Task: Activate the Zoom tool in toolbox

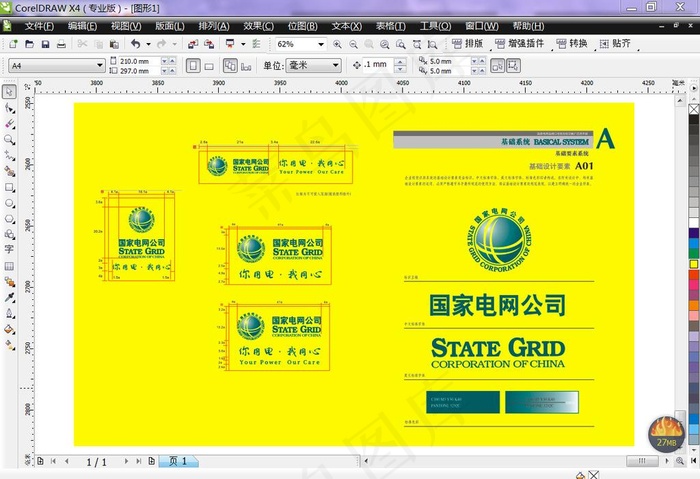Action: click(9, 140)
